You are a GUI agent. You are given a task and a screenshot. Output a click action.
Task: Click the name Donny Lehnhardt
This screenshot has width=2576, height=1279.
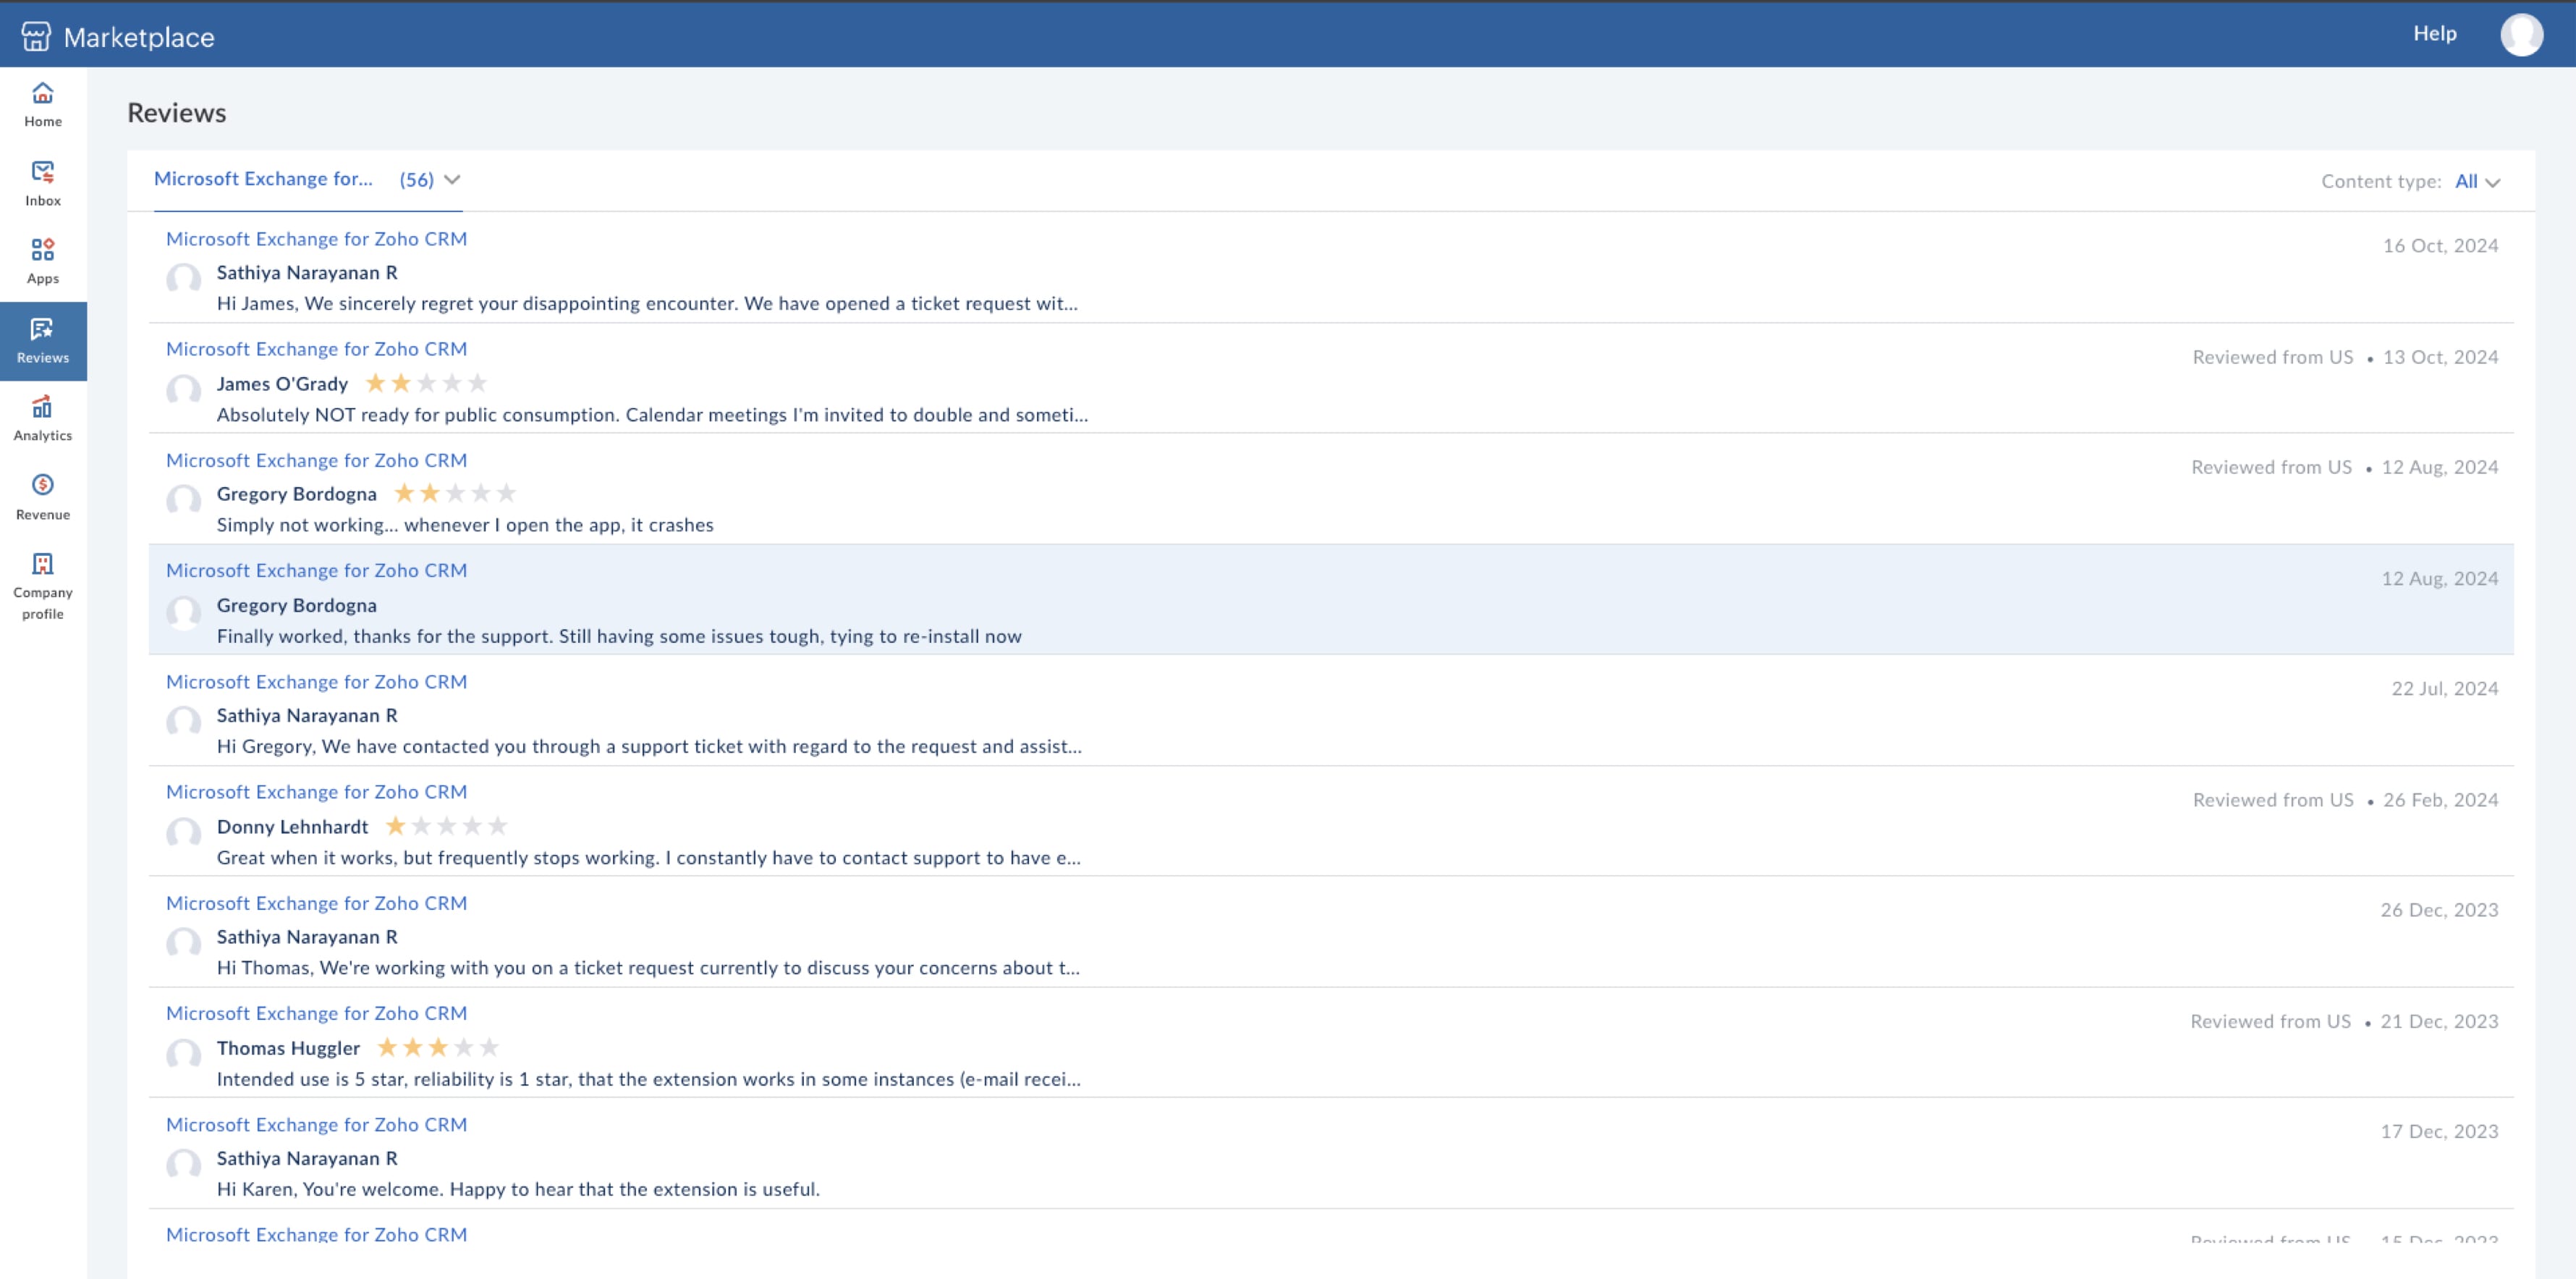click(292, 827)
